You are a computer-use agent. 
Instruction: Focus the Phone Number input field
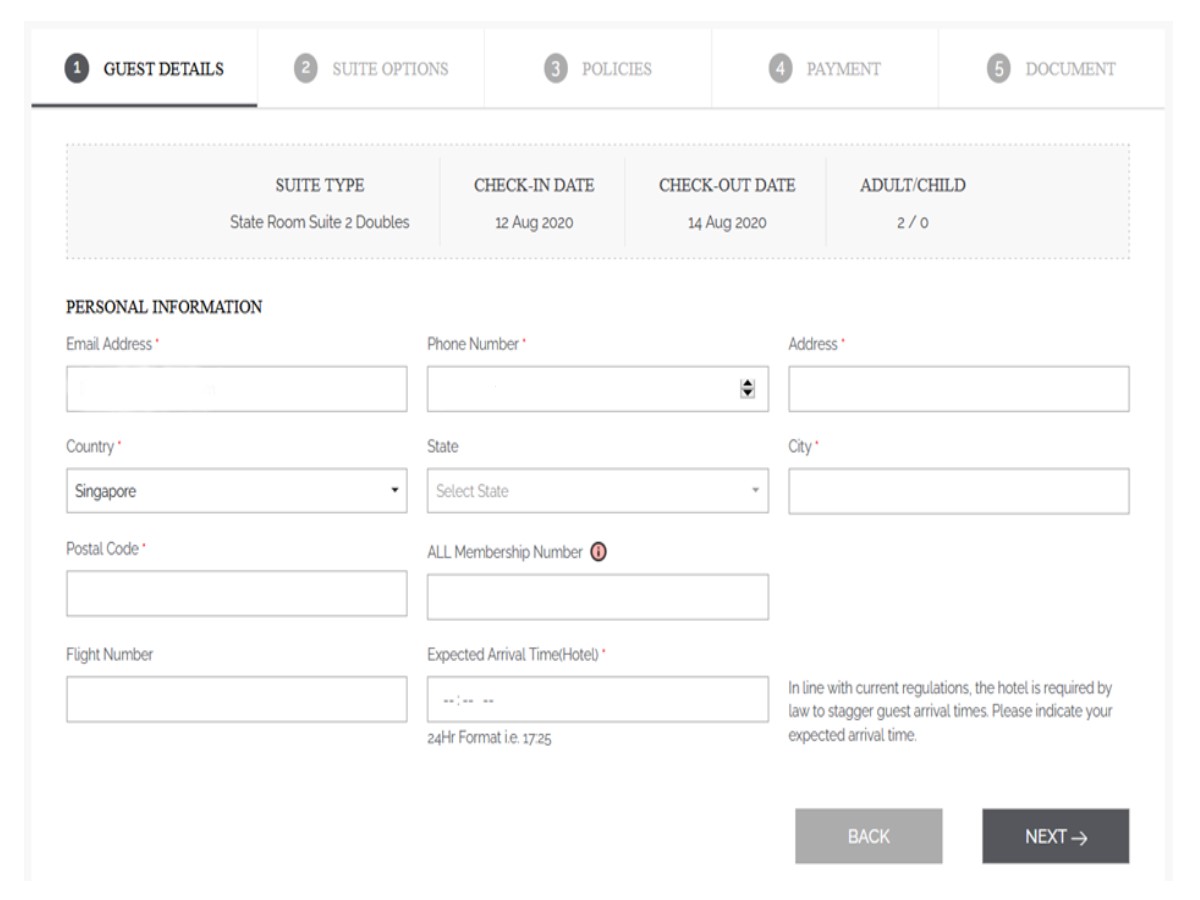598,389
